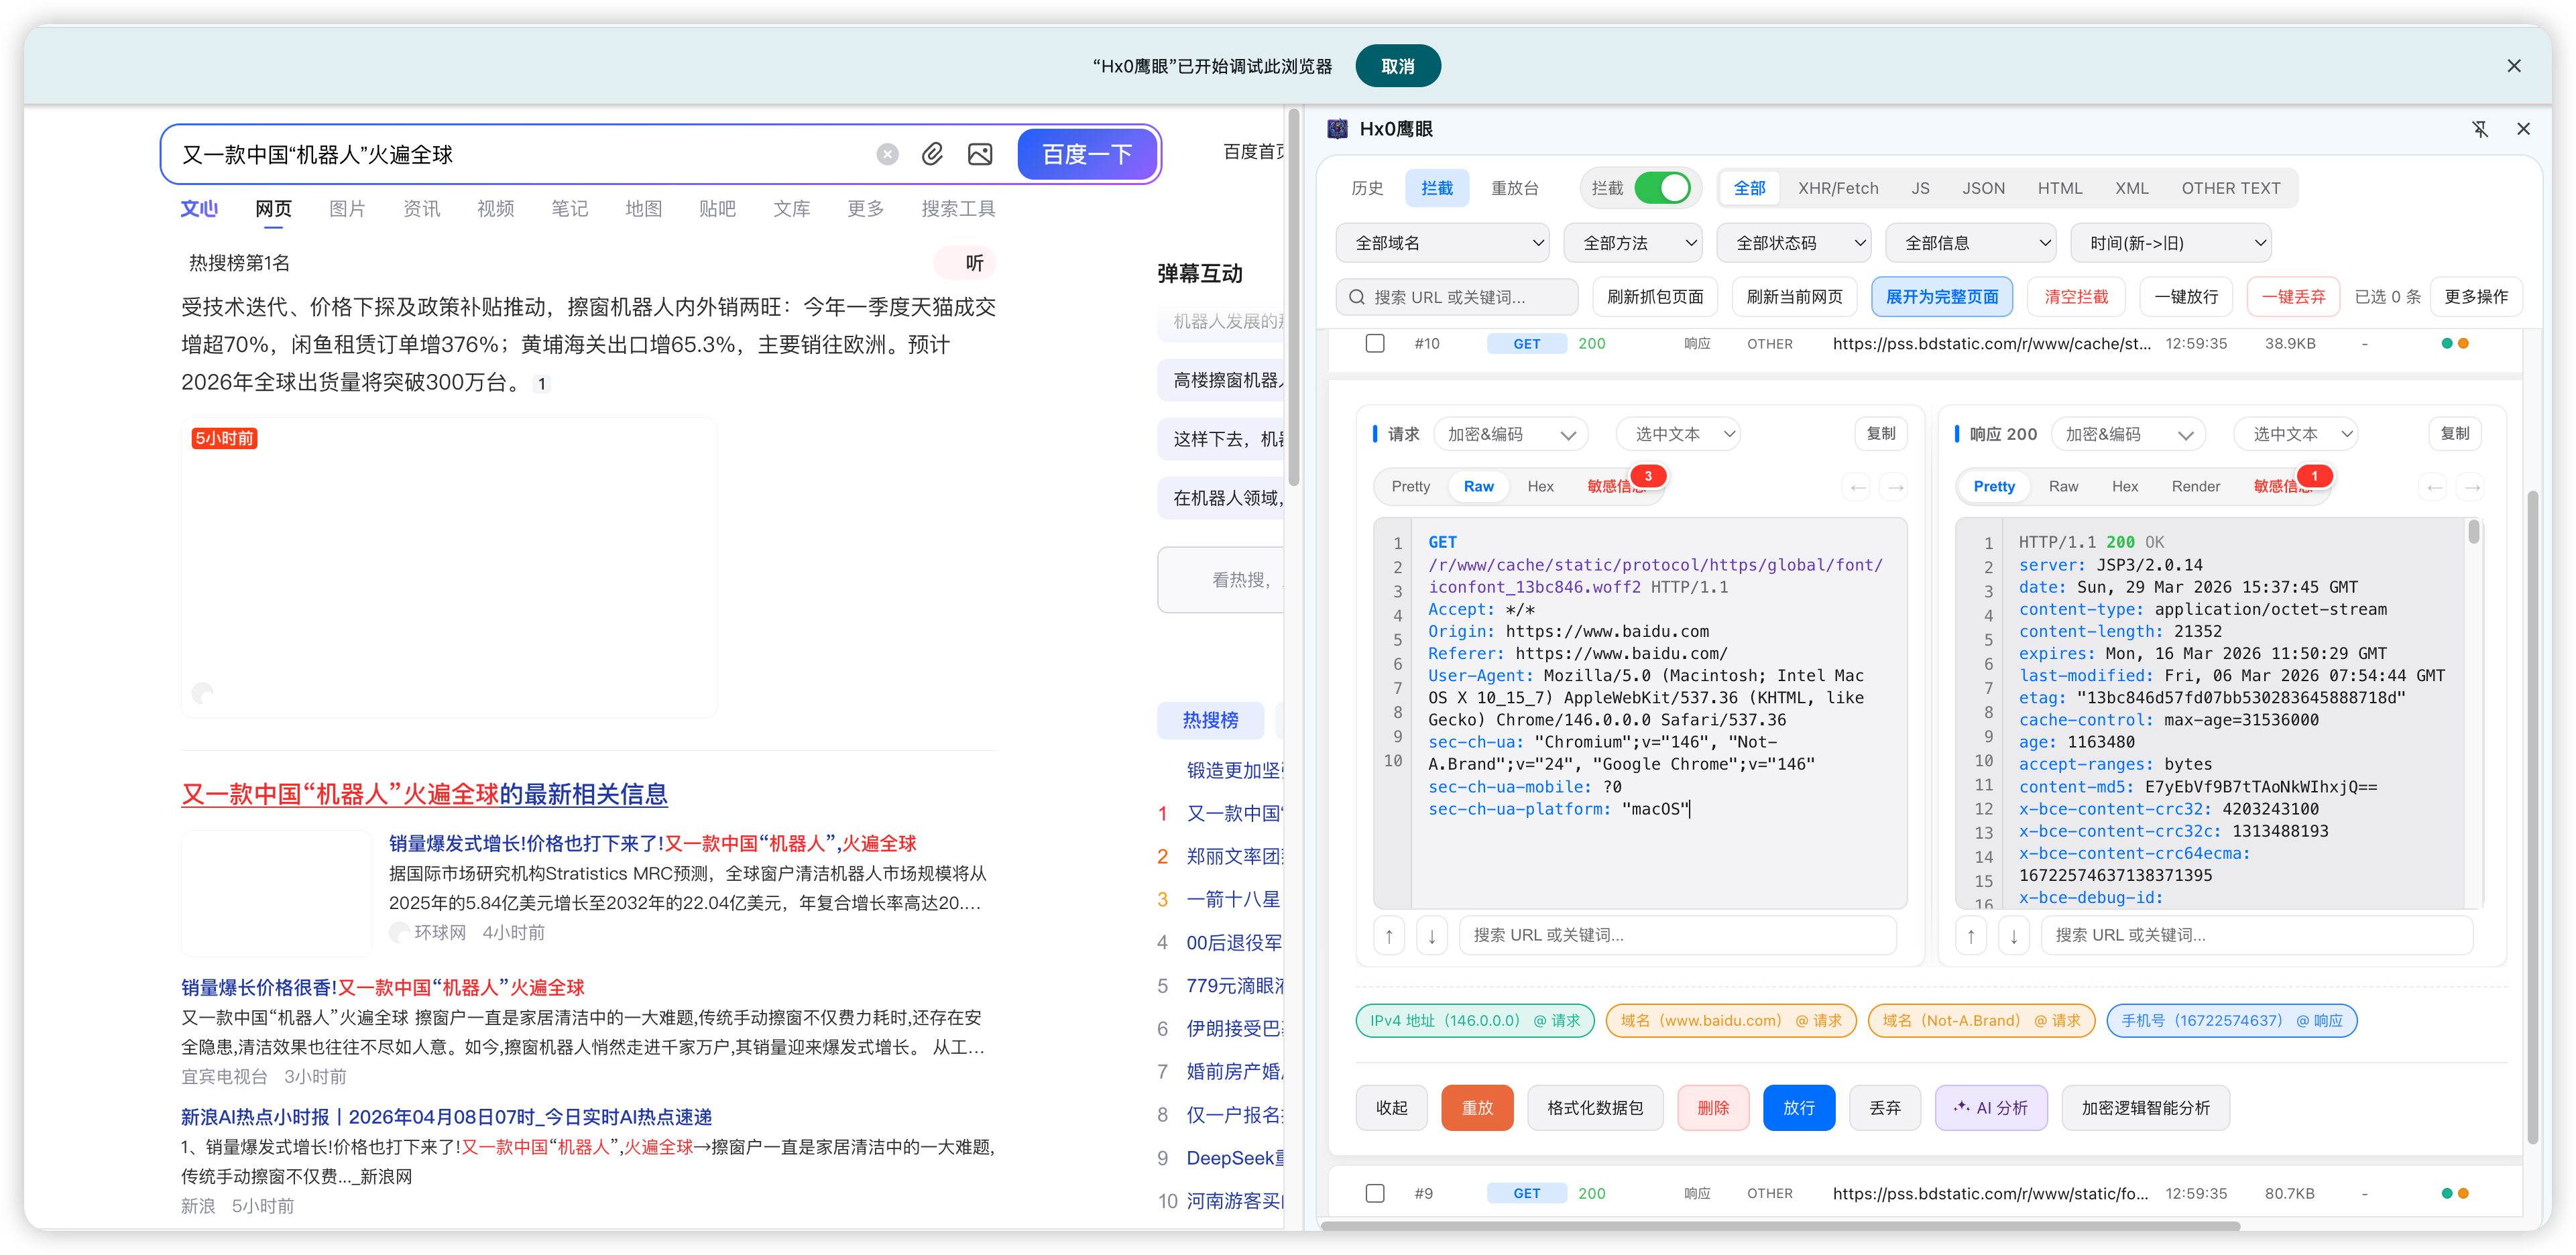Viewport: 2576px width, 1255px height.
Task: Pin the Hx0鹰眼 panel
Action: pyautogui.click(x=2480, y=129)
